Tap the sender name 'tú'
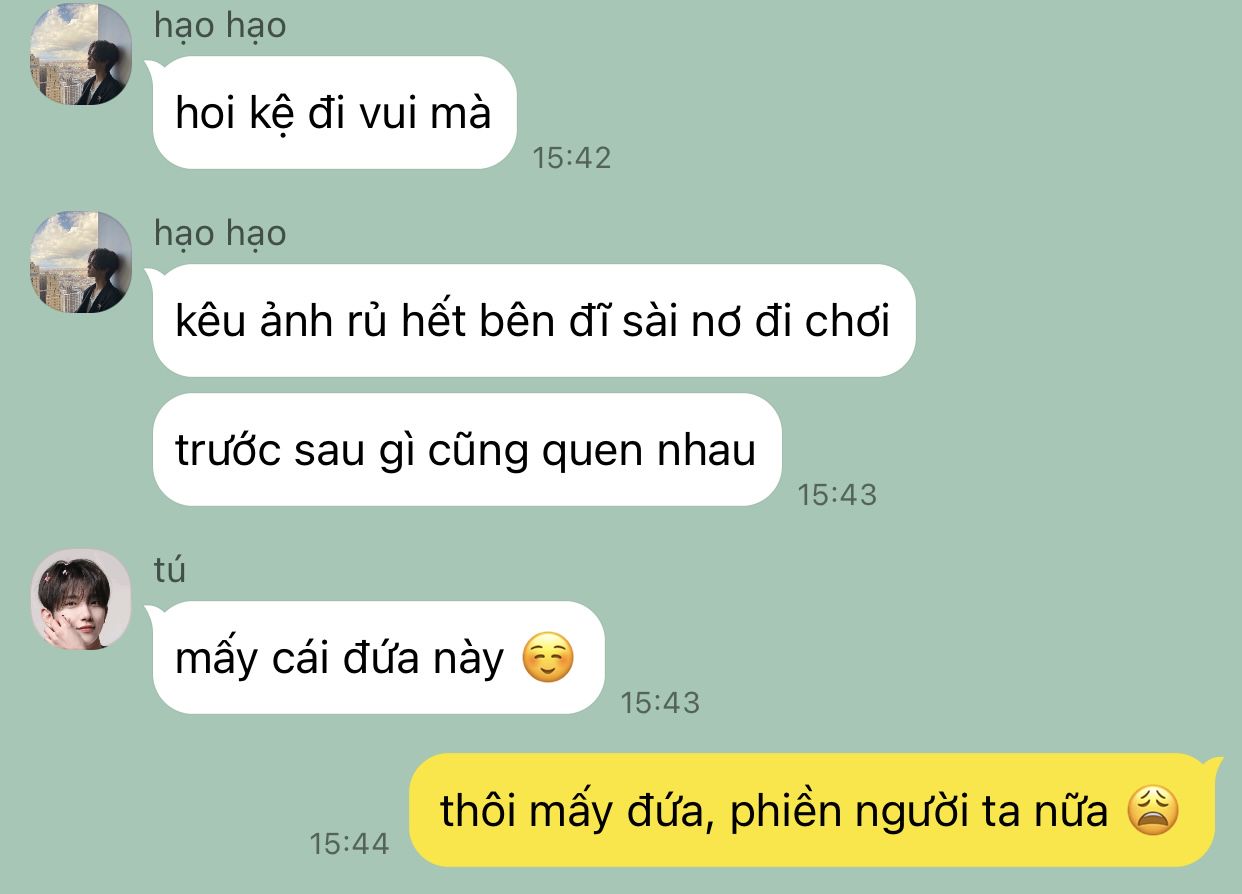 click(x=170, y=570)
